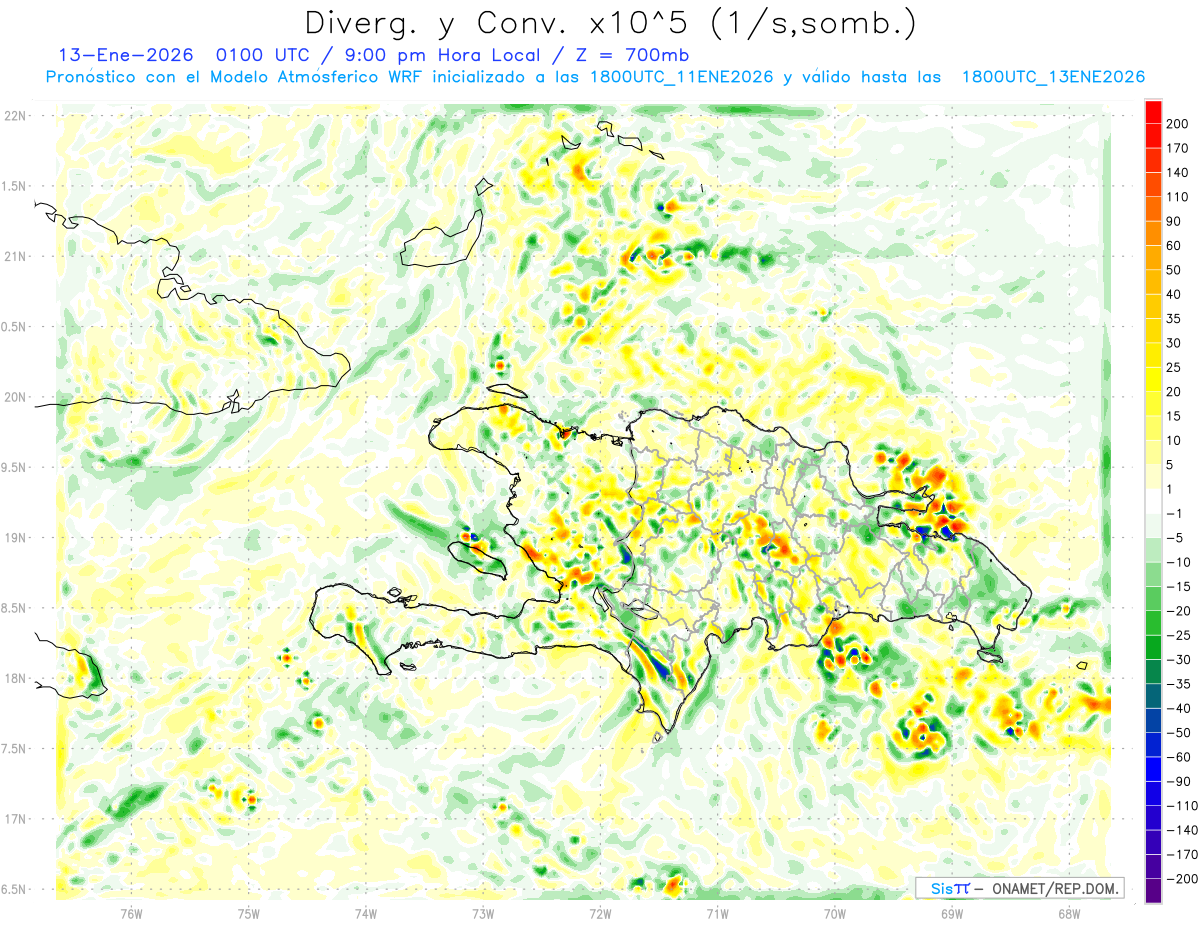The height and width of the screenshot is (927, 1200).
Task: Click the 17N latitude label
Action: coord(14,818)
